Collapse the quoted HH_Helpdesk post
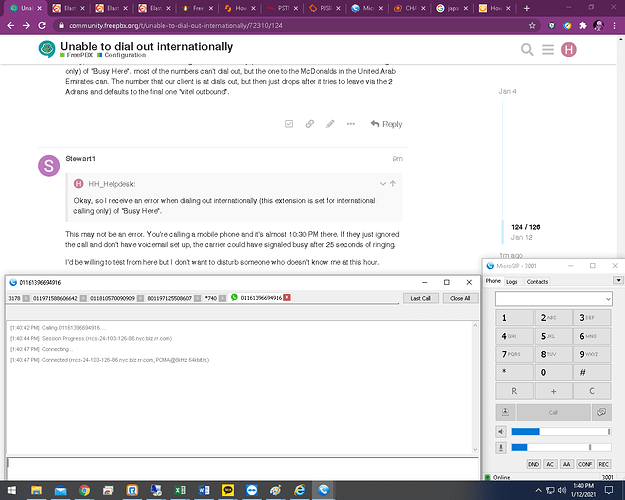This screenshot has height=500, width=625. point(381,184)
